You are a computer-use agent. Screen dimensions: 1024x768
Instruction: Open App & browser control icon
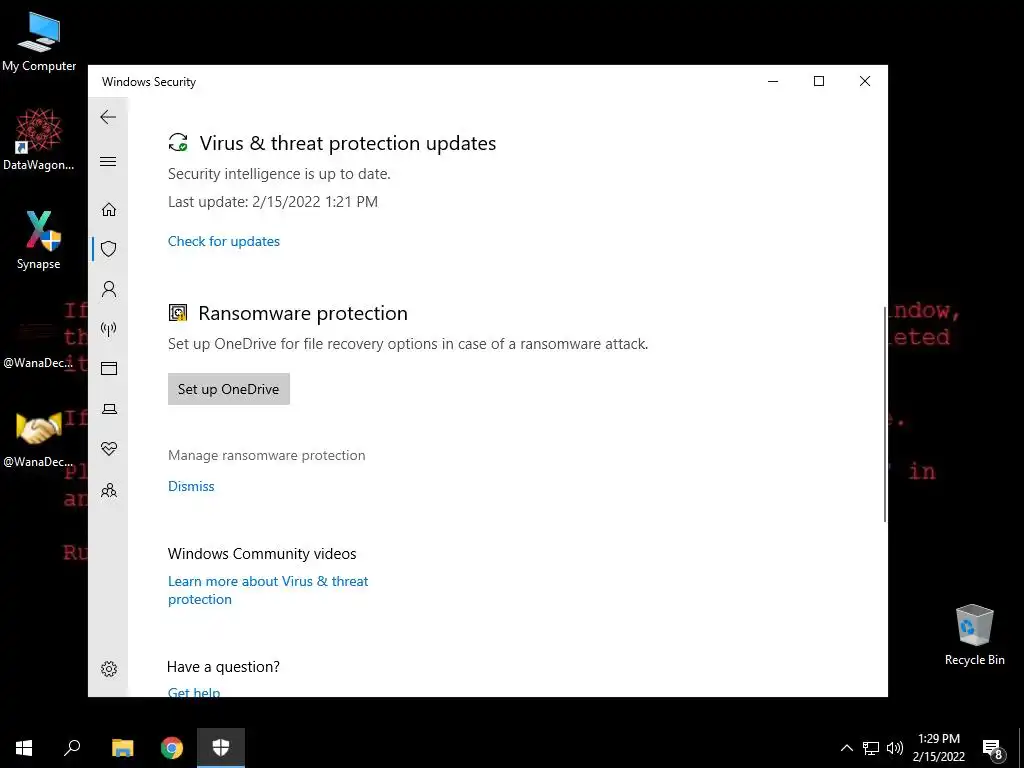(x=109, y=369)
